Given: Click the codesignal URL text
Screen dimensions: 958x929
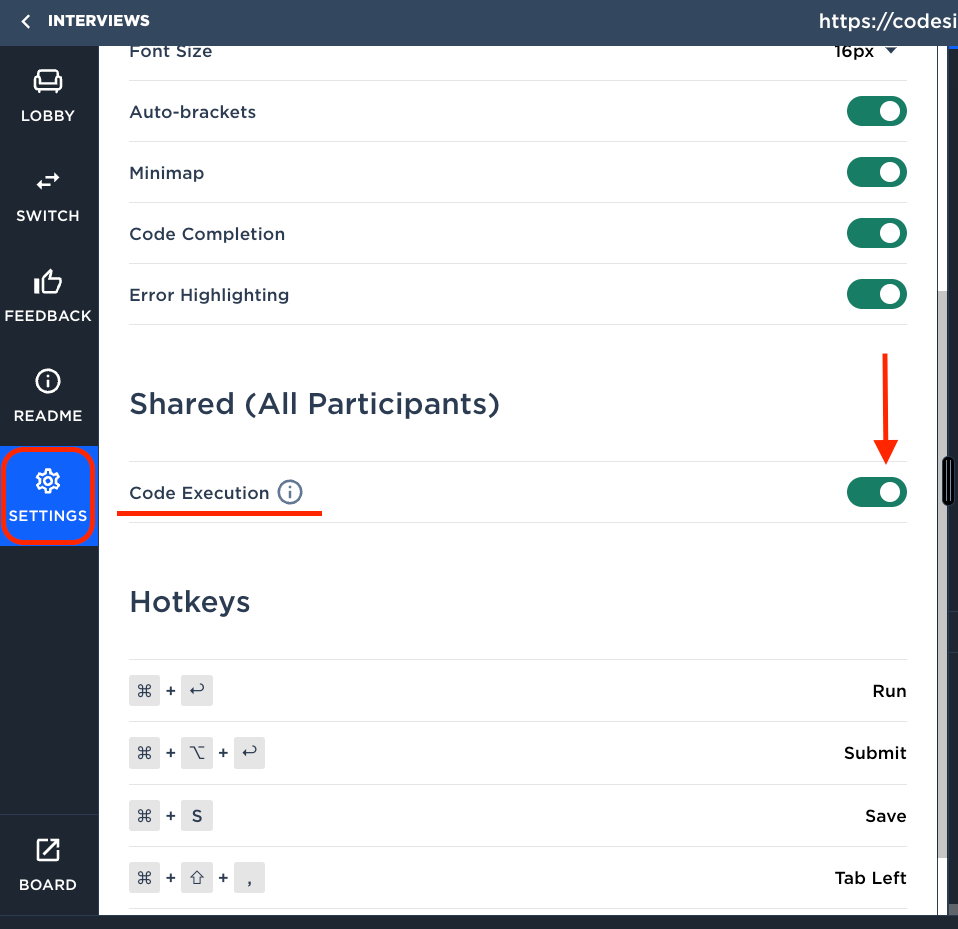Looking at the screenshot, I should [x=888, y=21].
